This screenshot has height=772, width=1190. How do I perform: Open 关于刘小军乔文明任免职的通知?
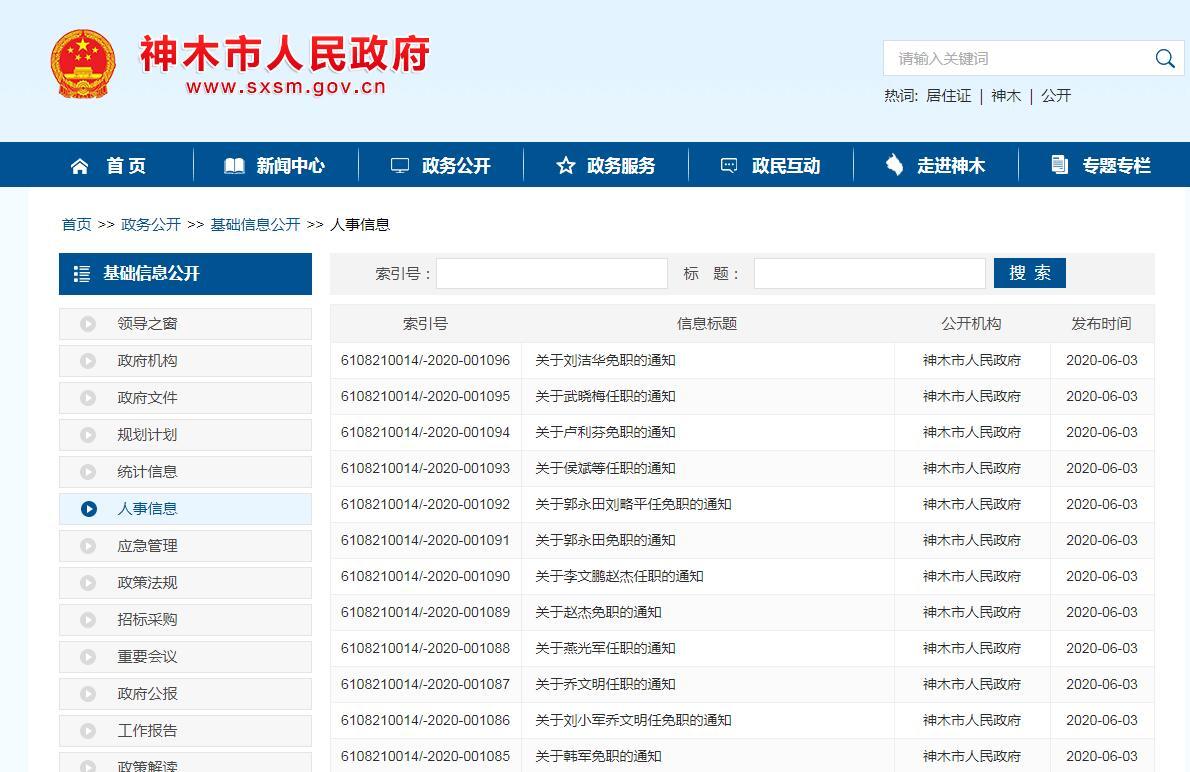(x=634, y=720)
